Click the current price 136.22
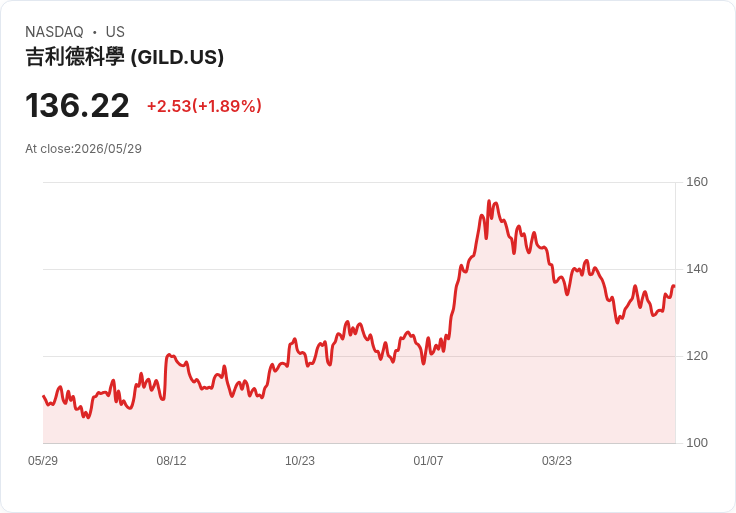The height and width of the screenshot is (513, 736). 77,106
